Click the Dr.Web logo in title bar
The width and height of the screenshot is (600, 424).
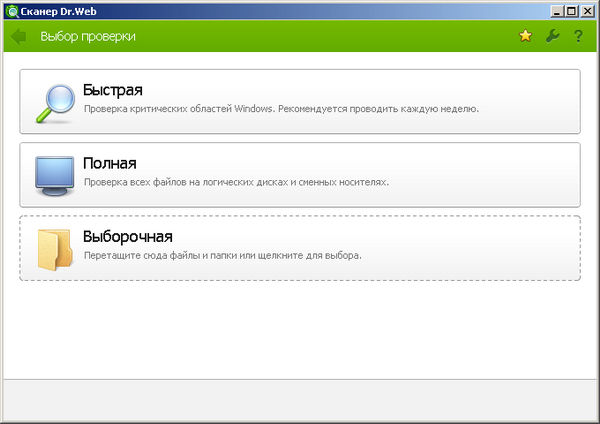[12, 11]
